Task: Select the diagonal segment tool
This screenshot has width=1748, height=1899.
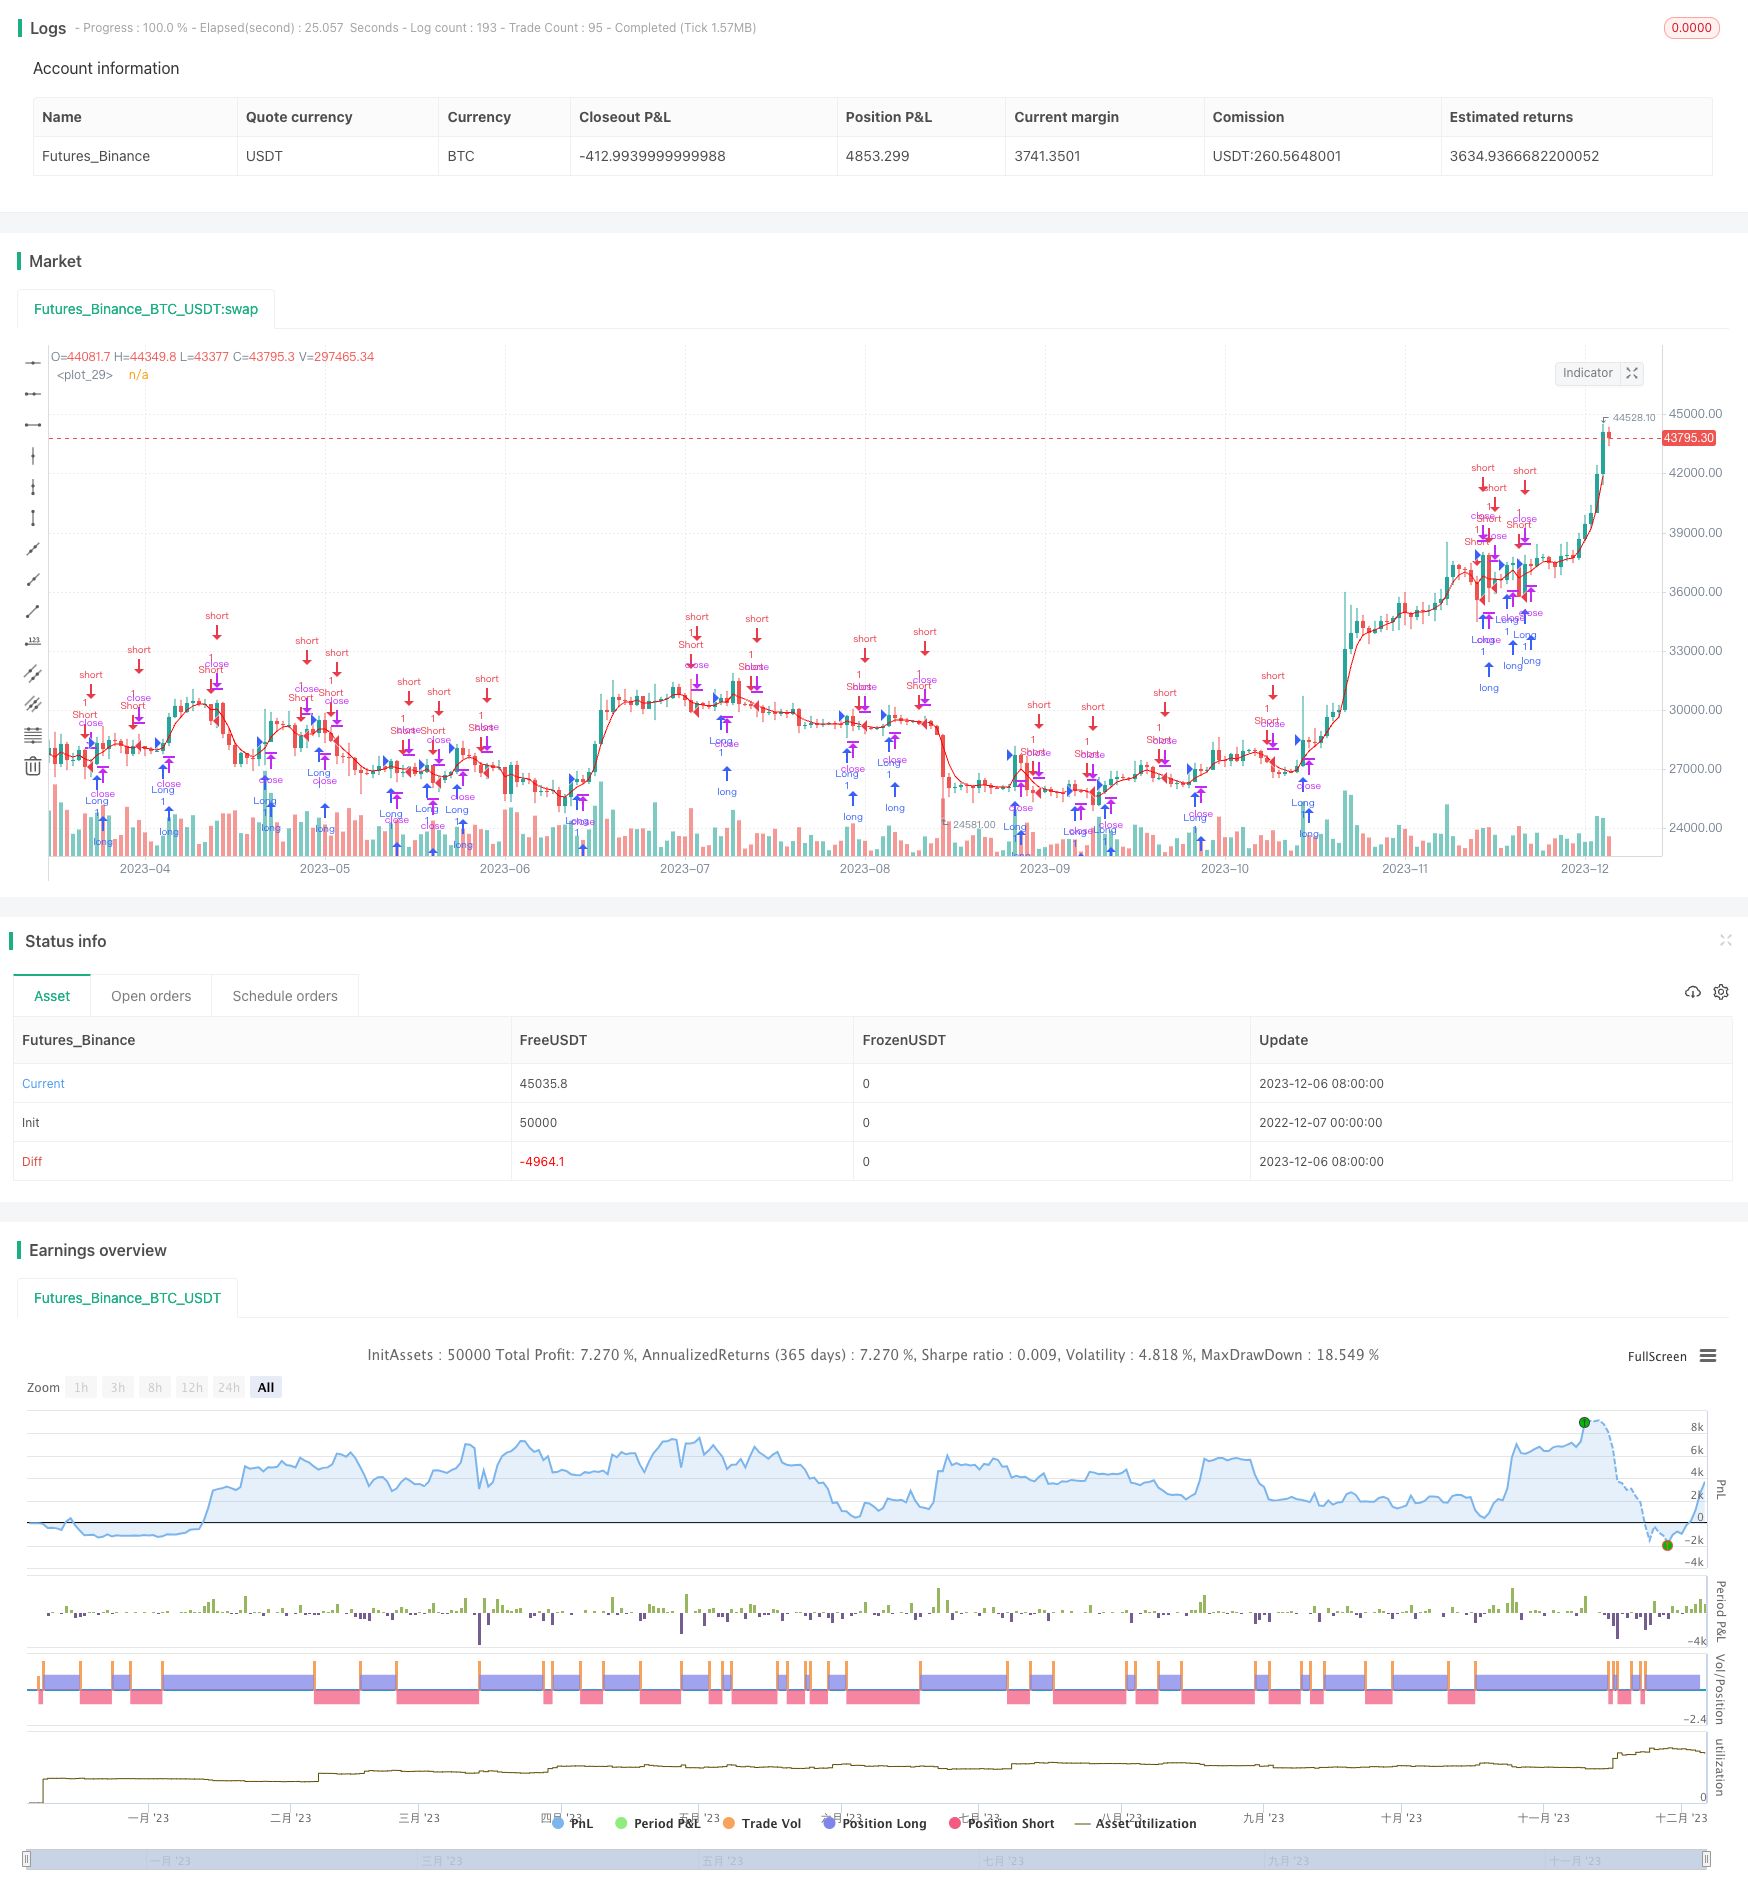Action: pyautogui.click(x=33, y=611)
